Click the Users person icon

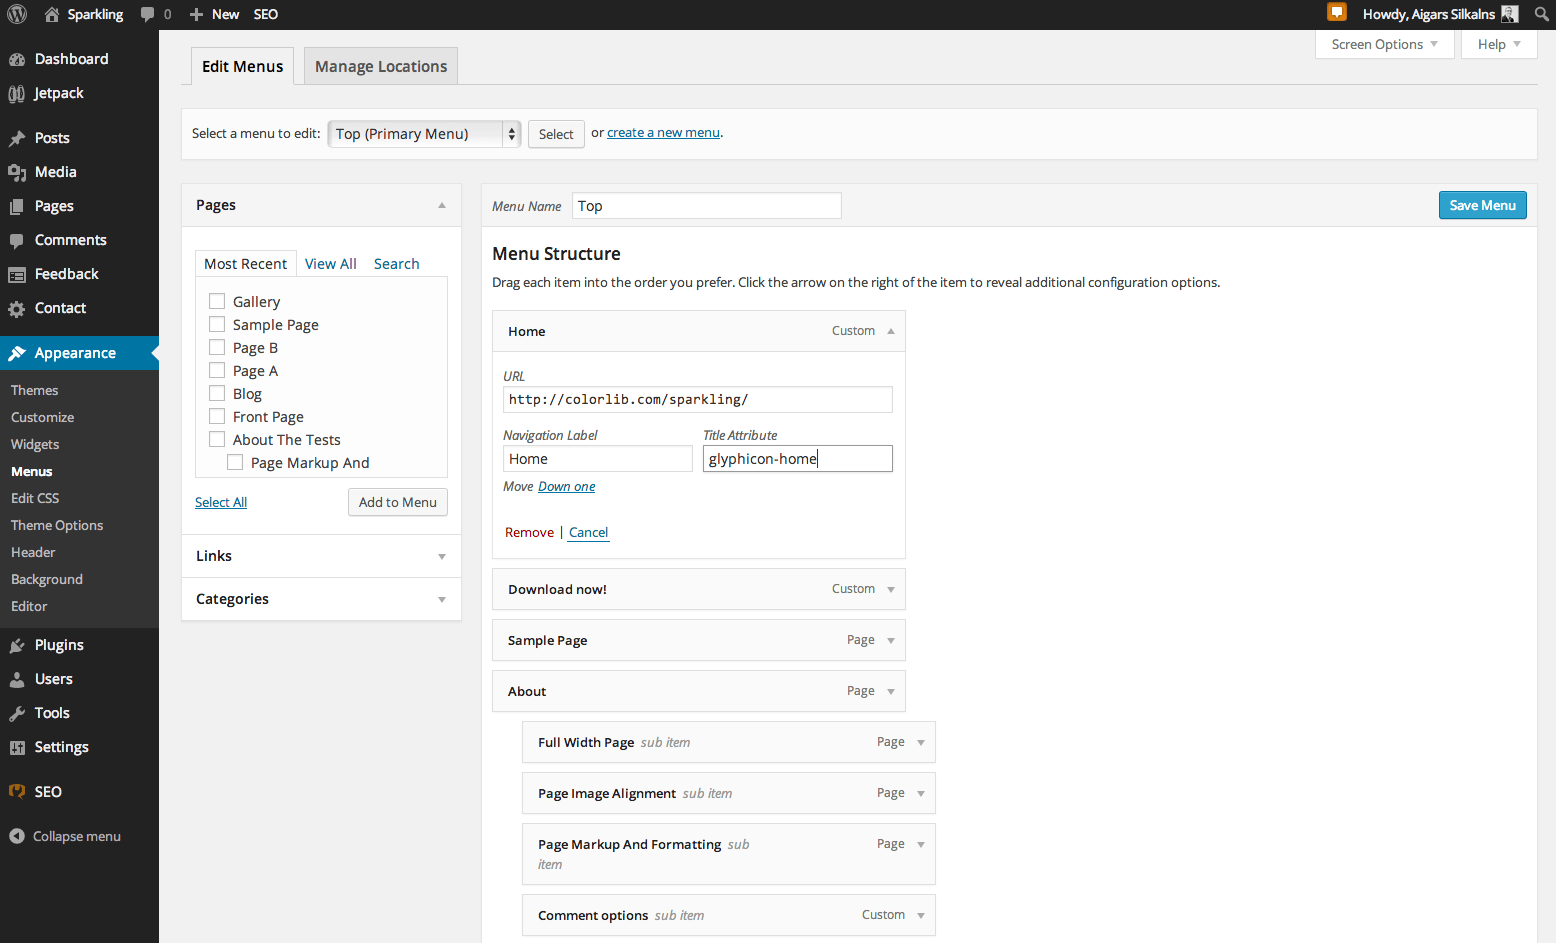17,679
